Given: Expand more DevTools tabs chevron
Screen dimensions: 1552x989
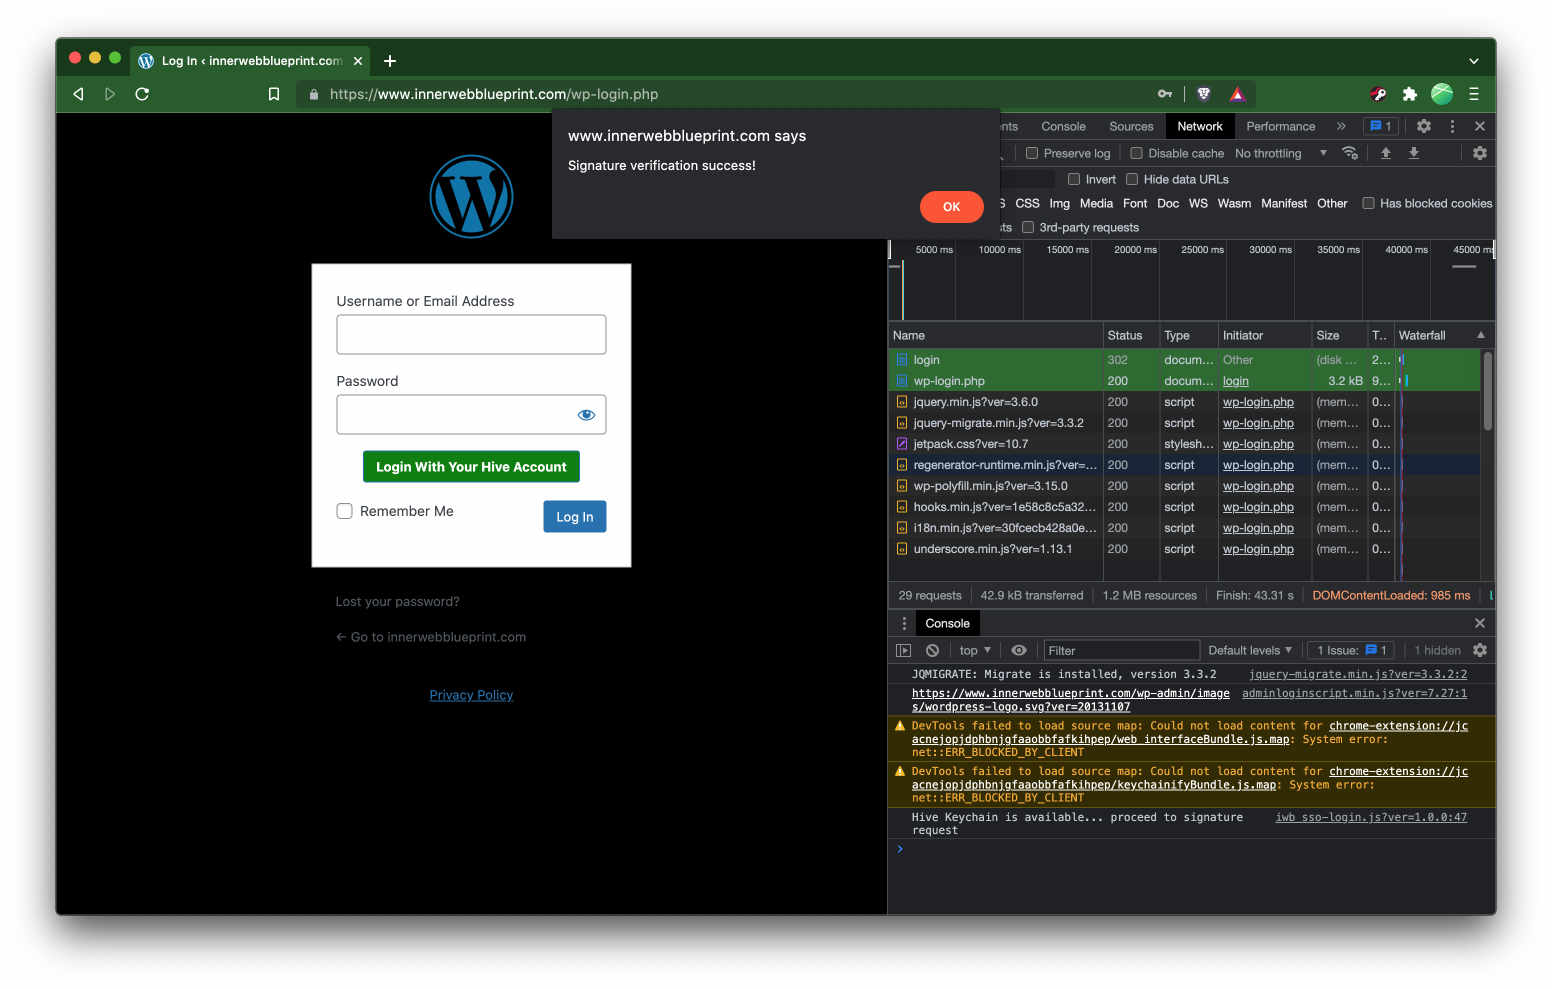Looking at the screenshot, I should tap(1341, 126).
